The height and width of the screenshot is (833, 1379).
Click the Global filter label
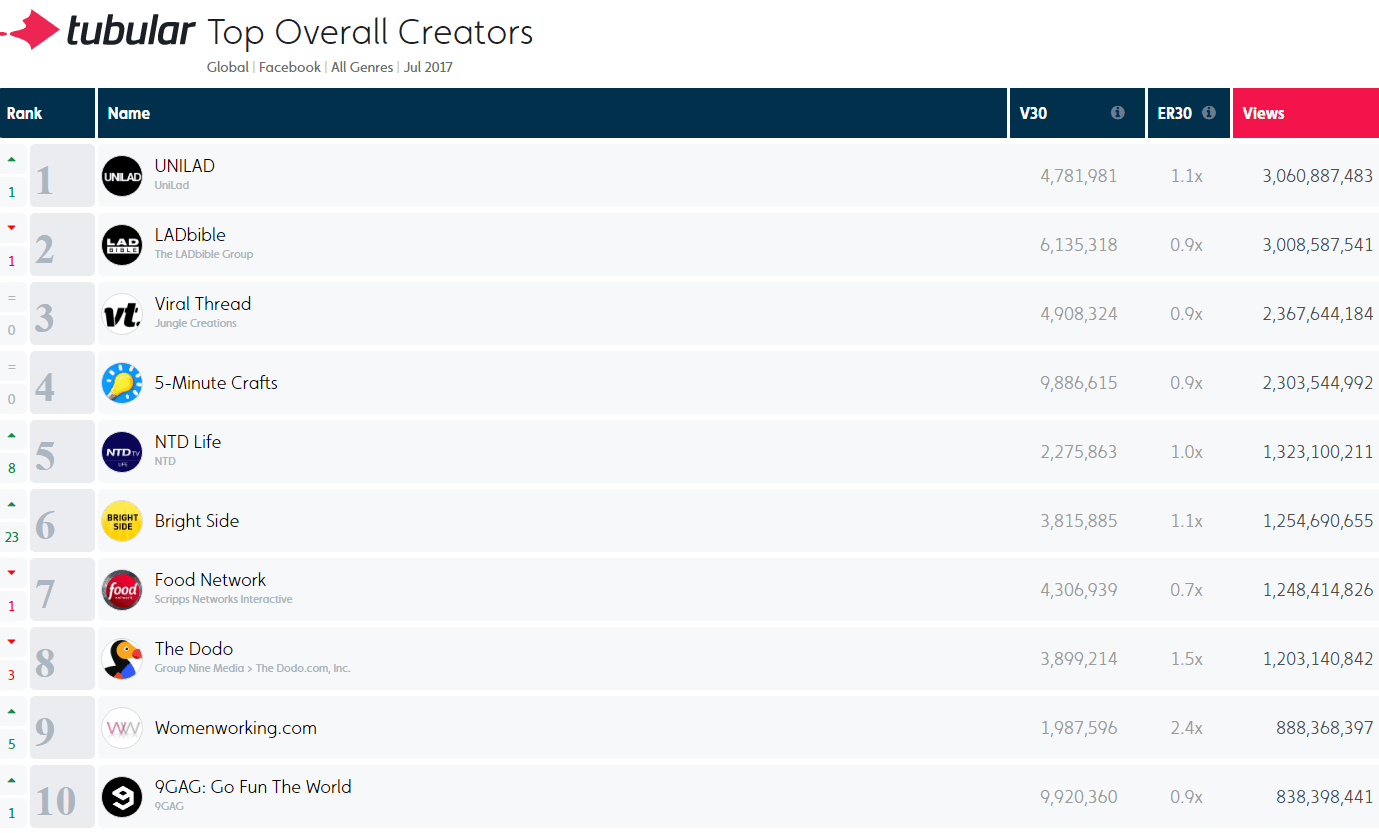pos(228,67)
